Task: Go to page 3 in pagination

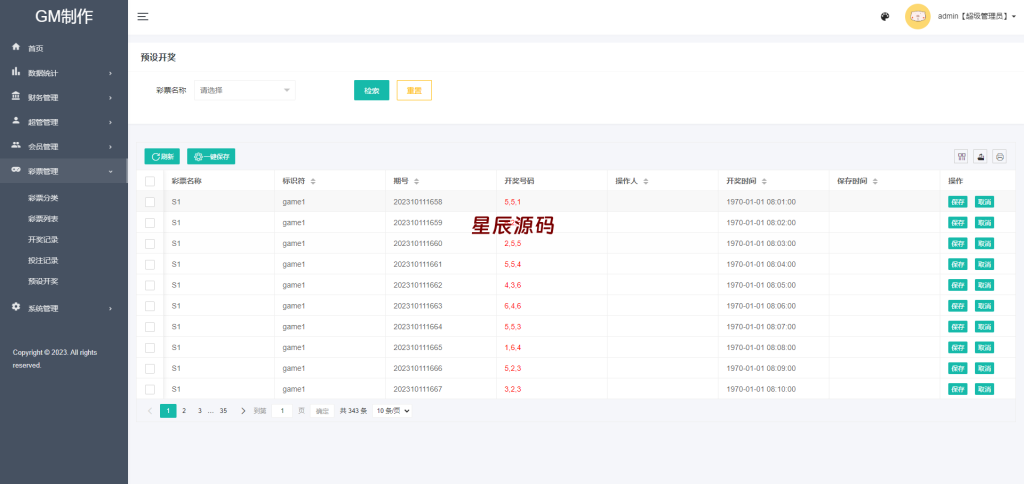Action: point(200,411)
